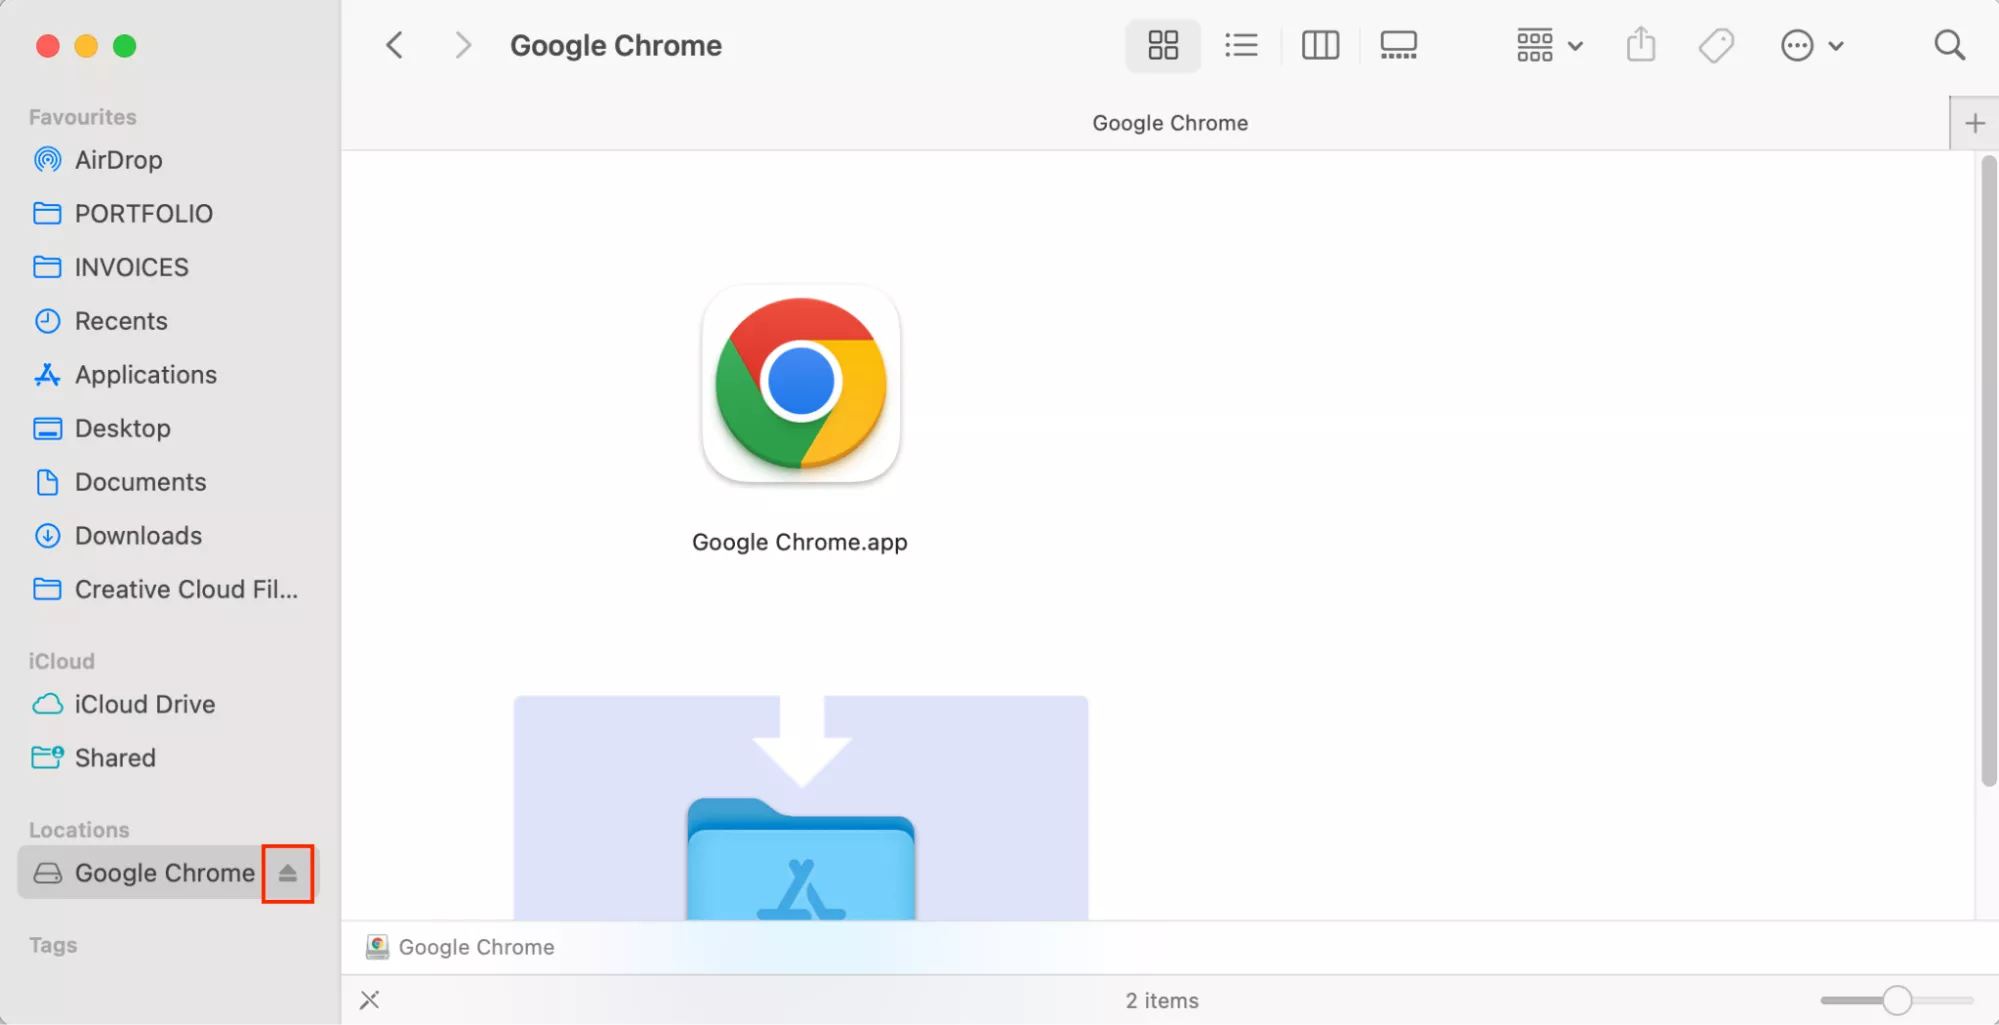Adjust the icon size slider

coord(1896,1000)
